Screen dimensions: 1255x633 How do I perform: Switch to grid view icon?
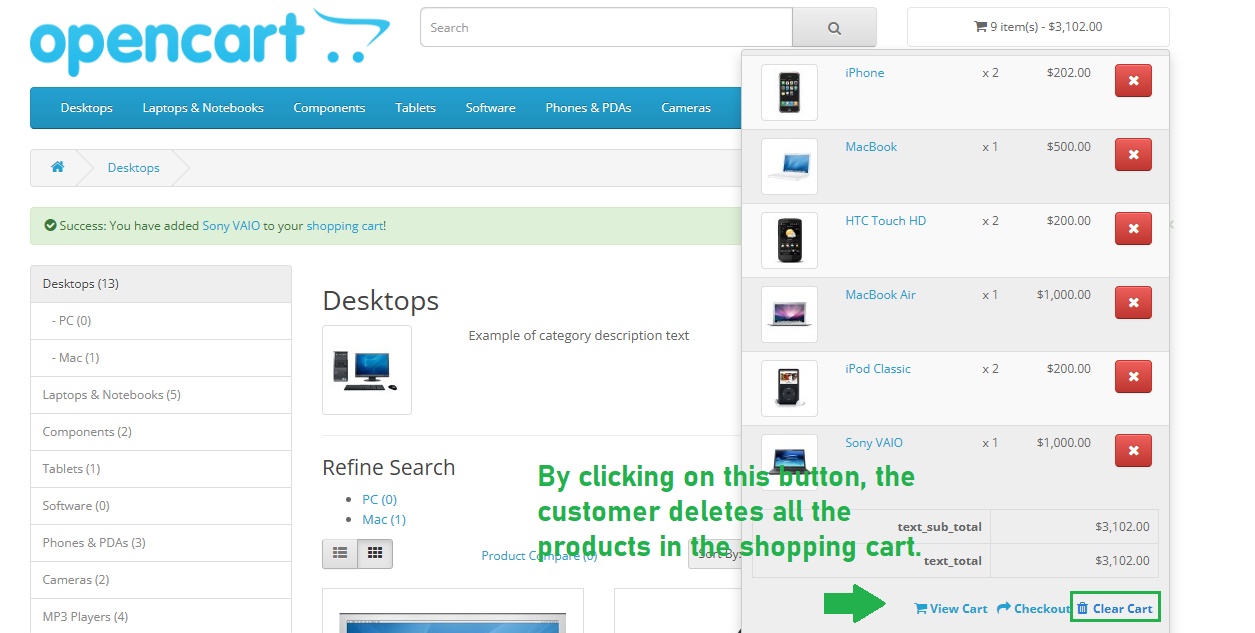pyautogui.click(x=376, y=553)
